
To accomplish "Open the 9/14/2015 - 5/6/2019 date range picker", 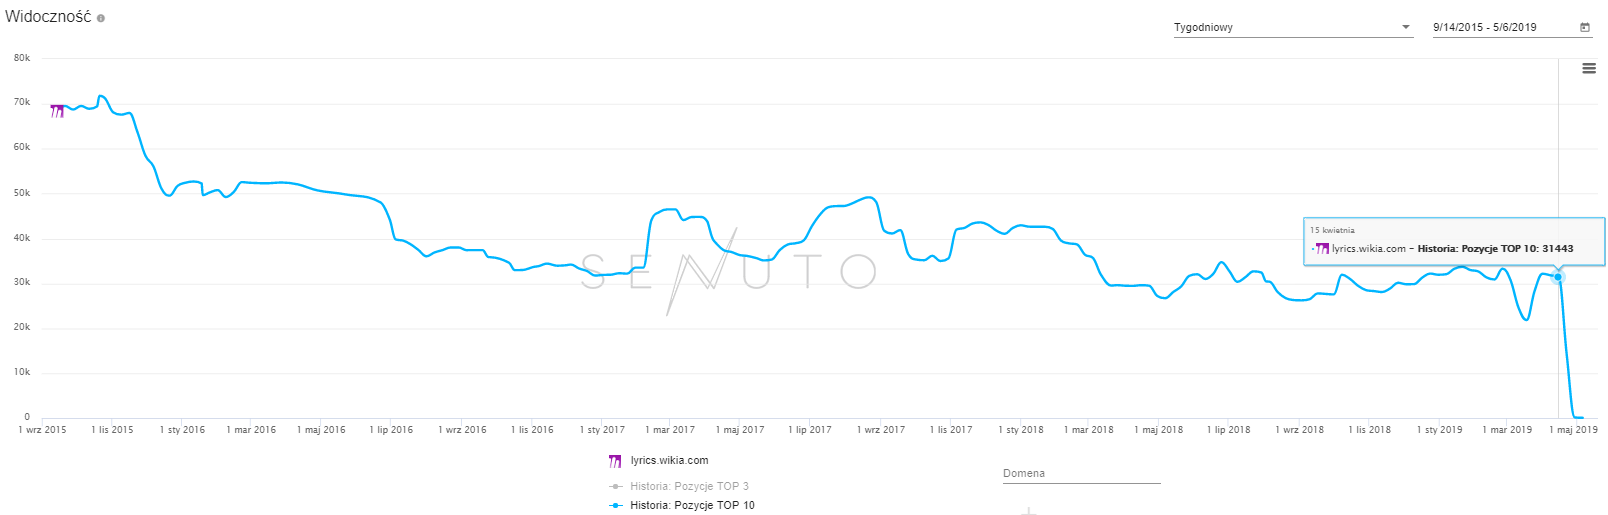I will pos(1500,28).
